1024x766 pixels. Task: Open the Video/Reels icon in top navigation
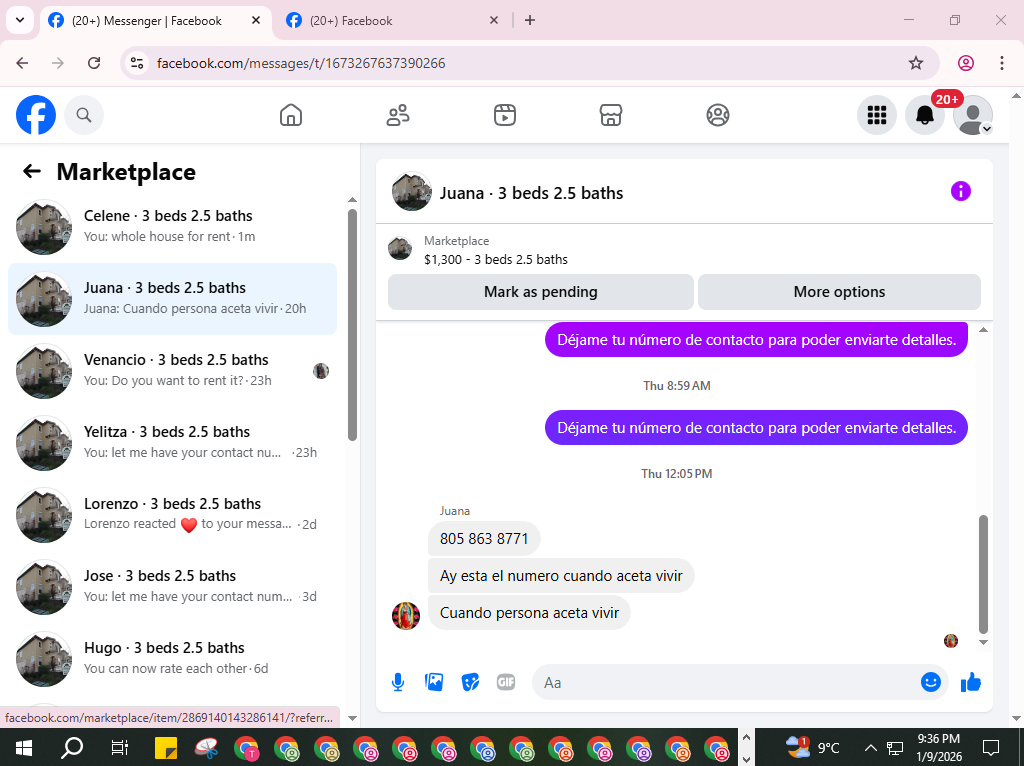coord(505,115)
